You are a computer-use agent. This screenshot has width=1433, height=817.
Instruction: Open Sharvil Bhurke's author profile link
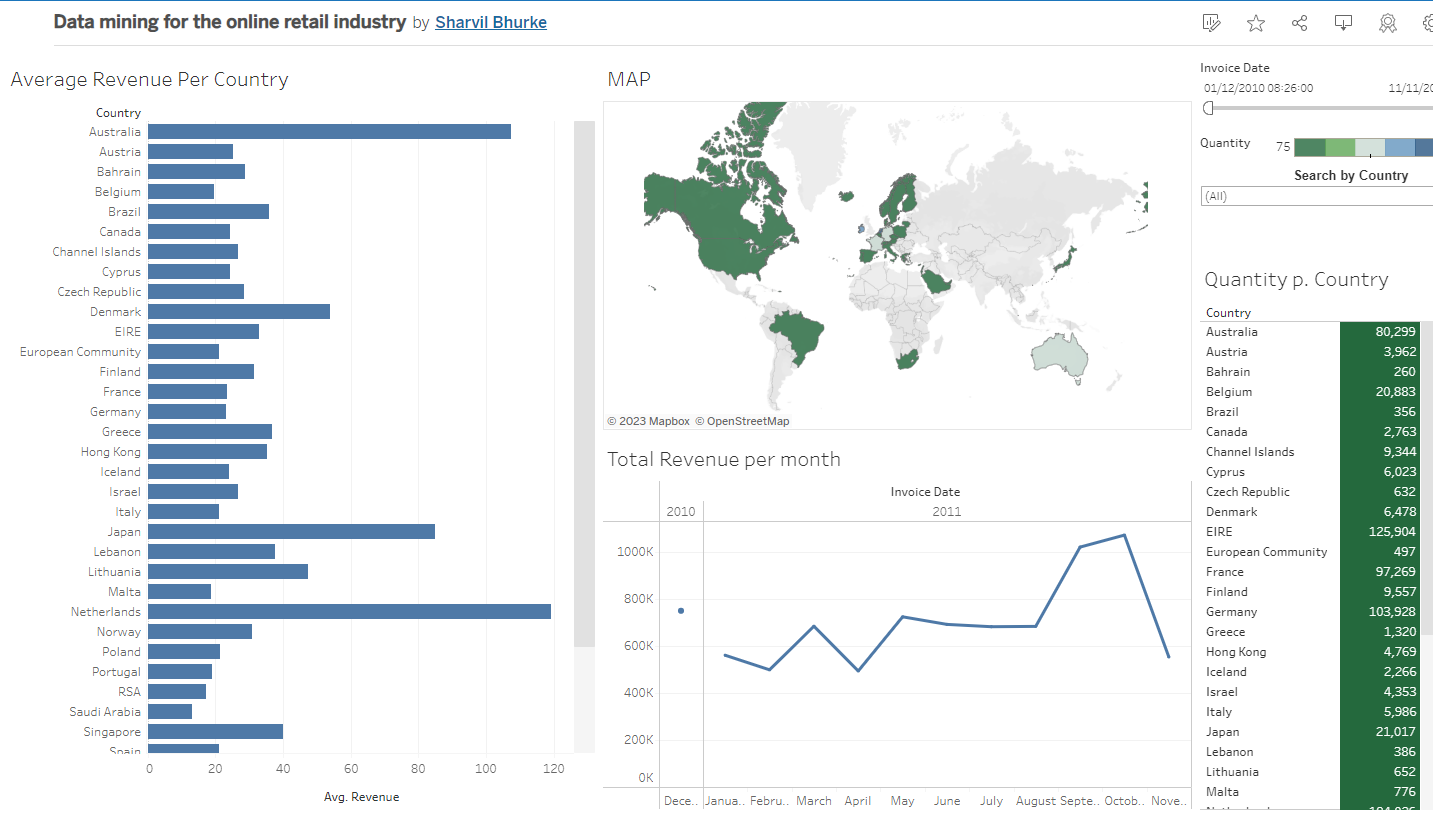point(490,22)
